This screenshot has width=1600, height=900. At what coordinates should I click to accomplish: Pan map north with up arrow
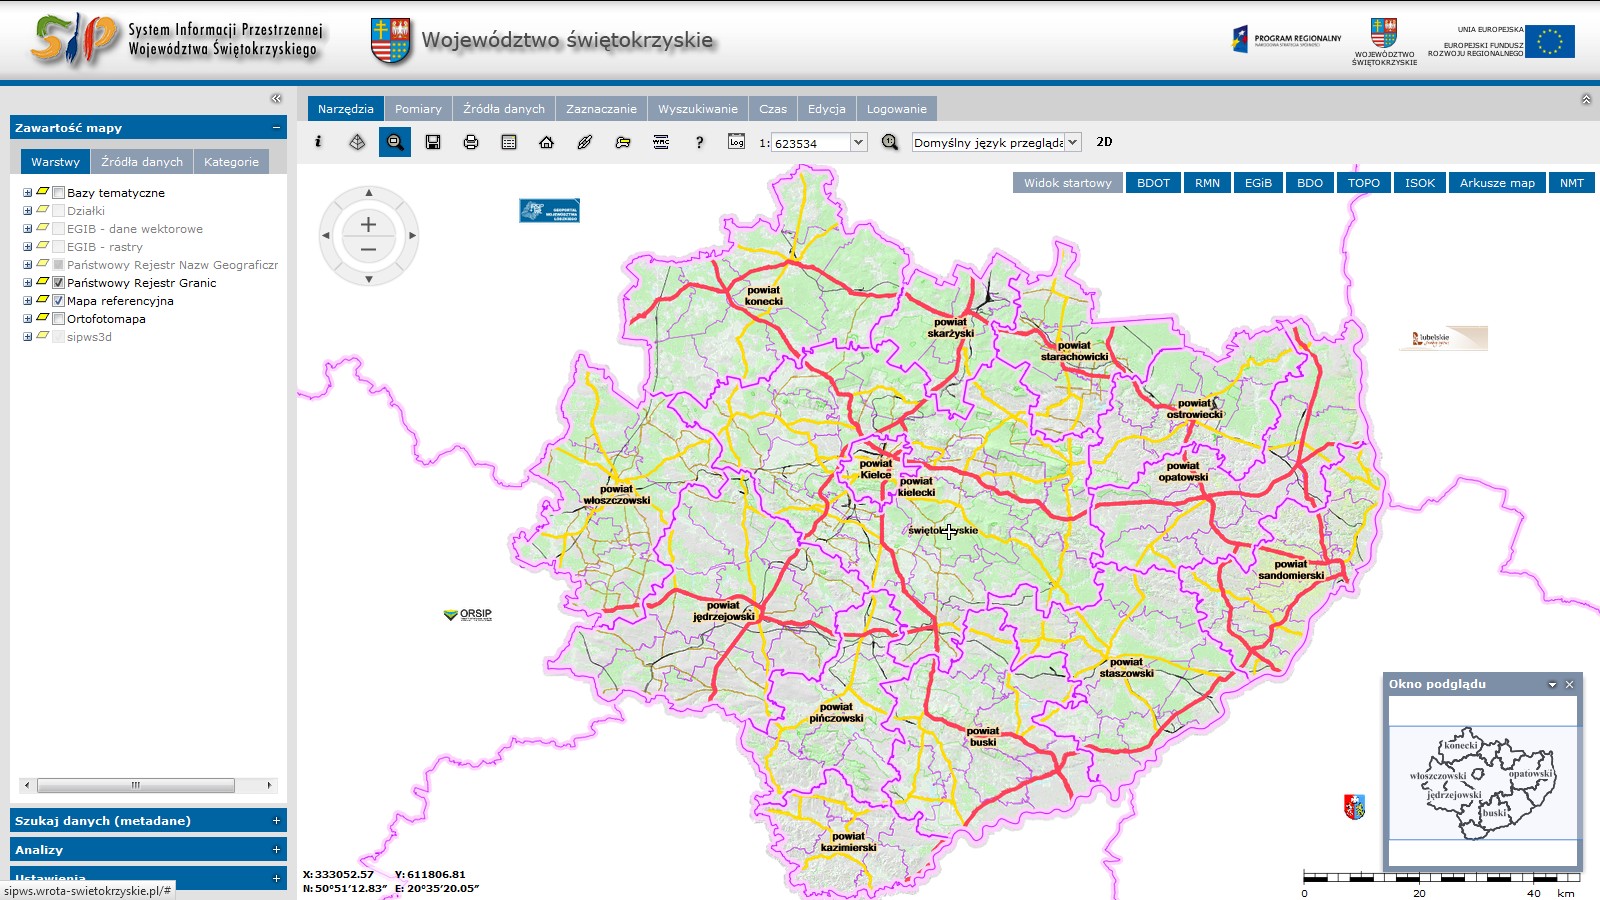coord(369,192)
